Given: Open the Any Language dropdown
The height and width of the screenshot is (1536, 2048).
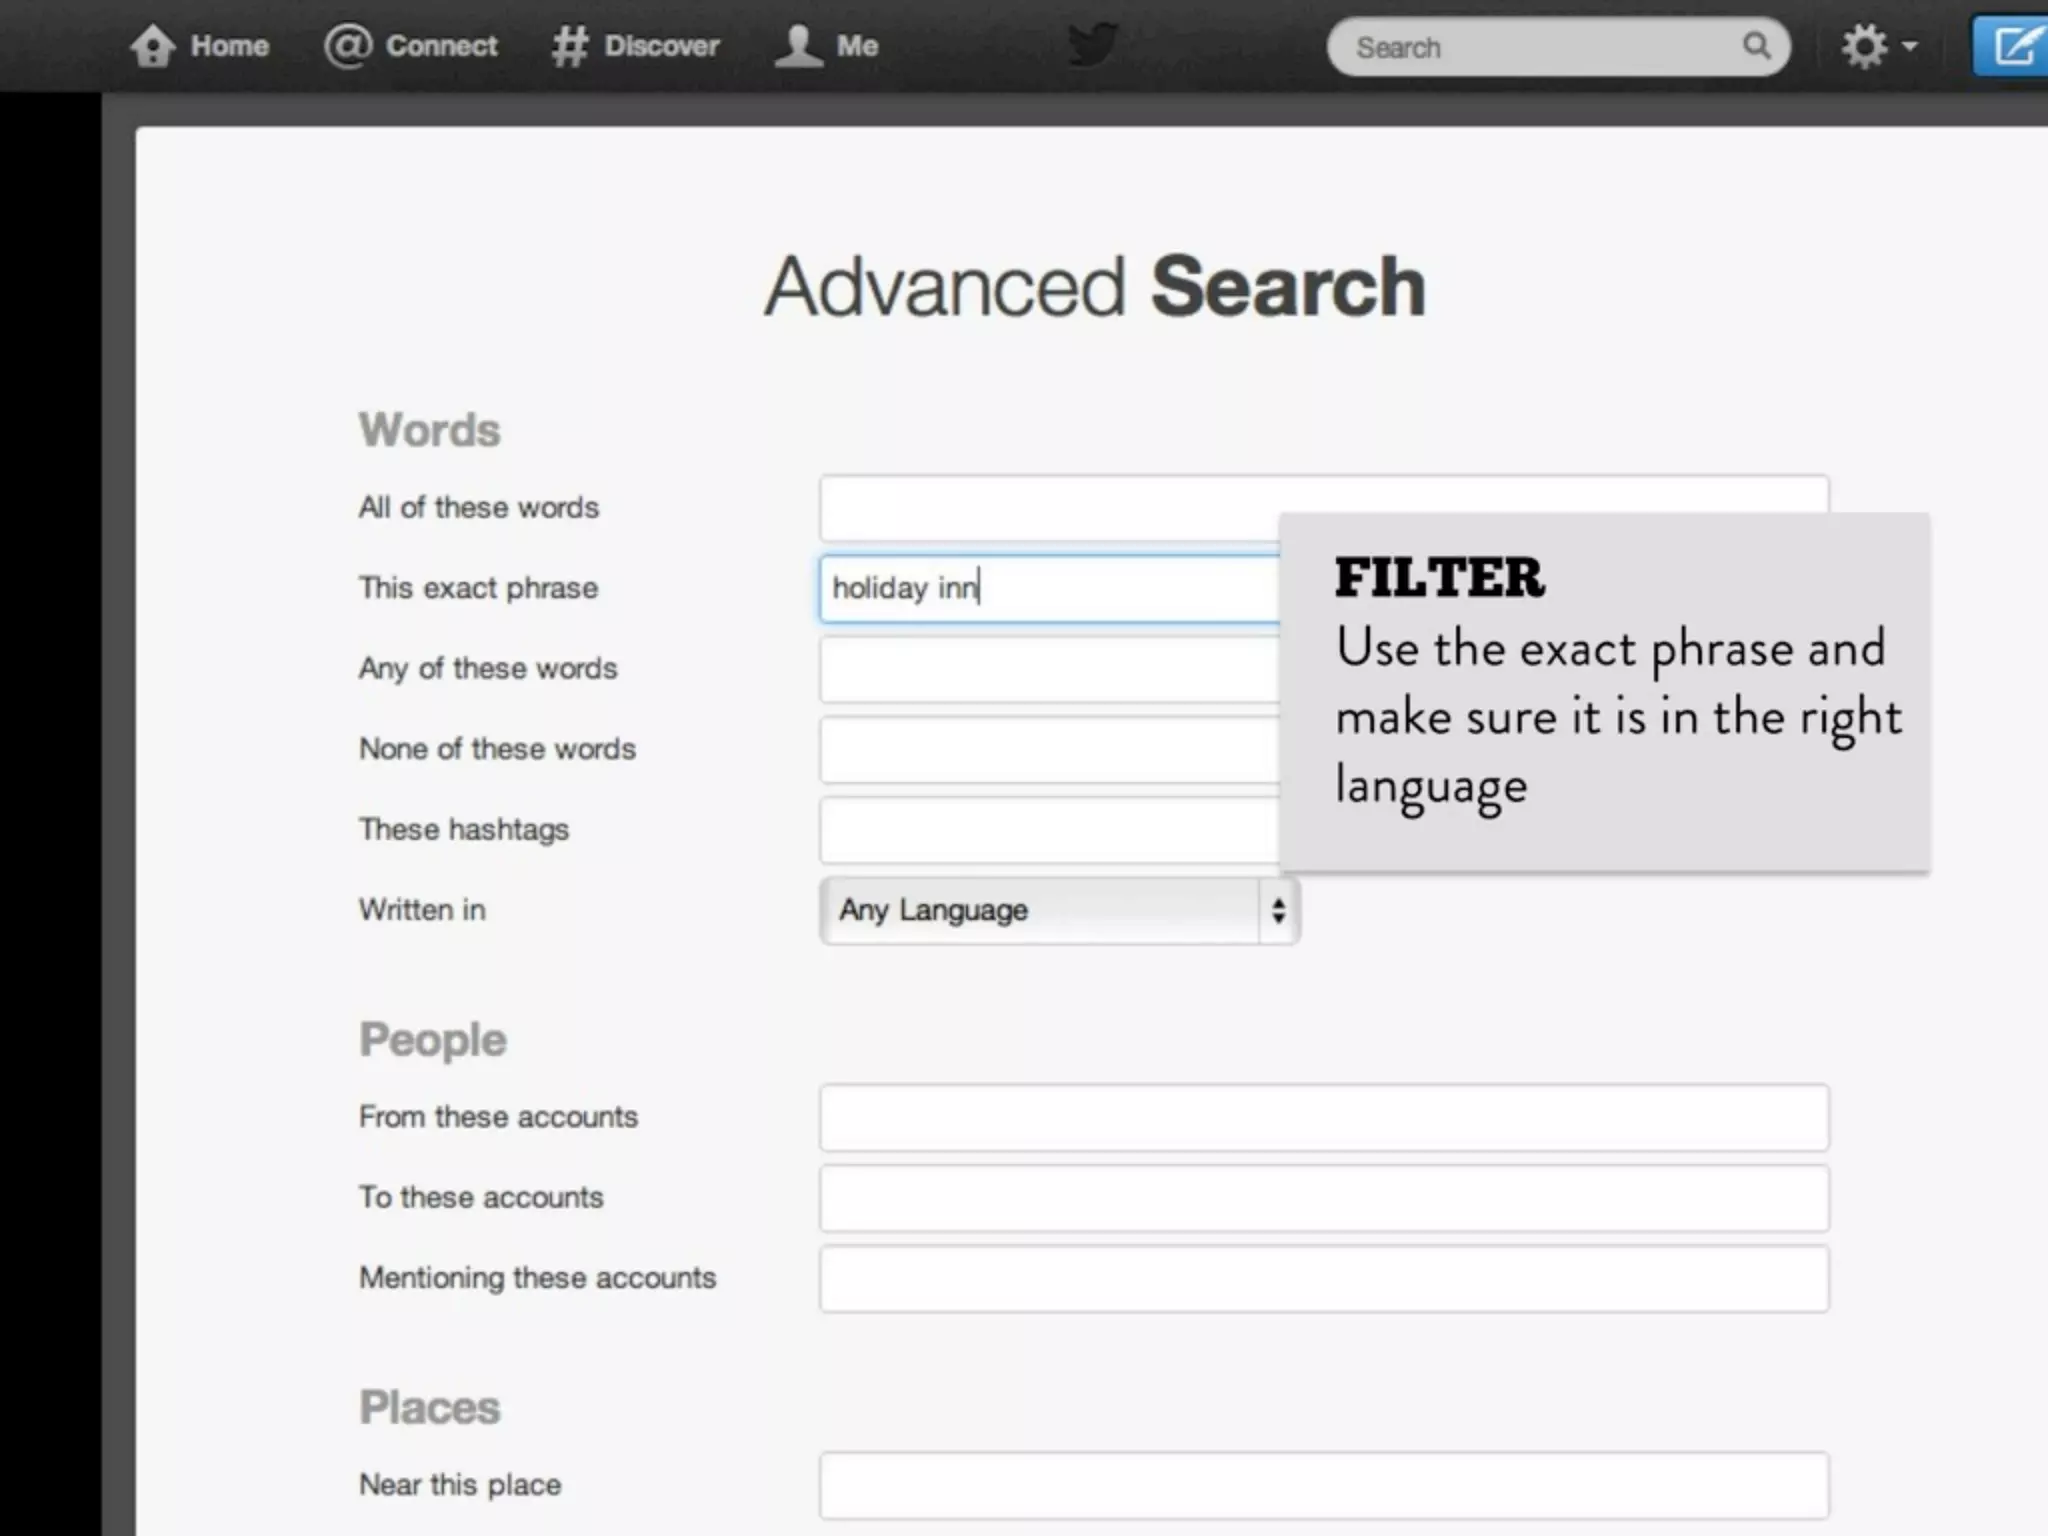Looking at the screenshot, I should 1040,910.
